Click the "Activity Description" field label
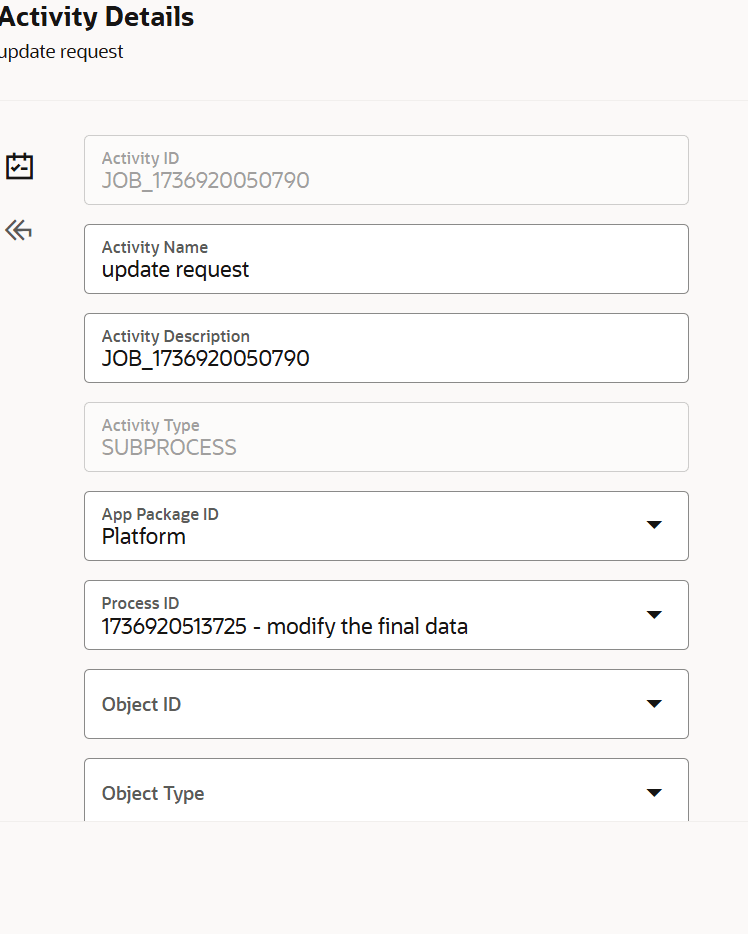Image resolution: width=748 pixels, height=934 pixels. 176,336
